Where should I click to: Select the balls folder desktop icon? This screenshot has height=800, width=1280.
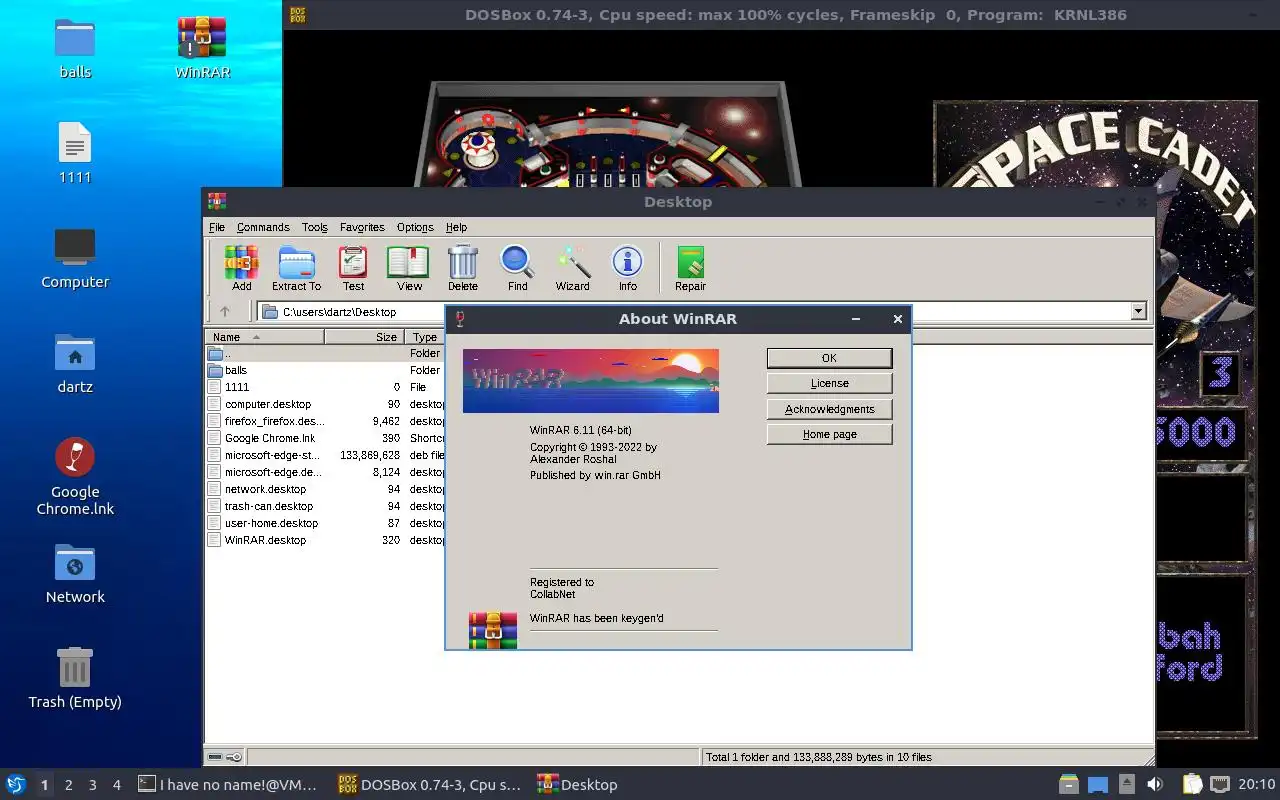pos(75,47)
